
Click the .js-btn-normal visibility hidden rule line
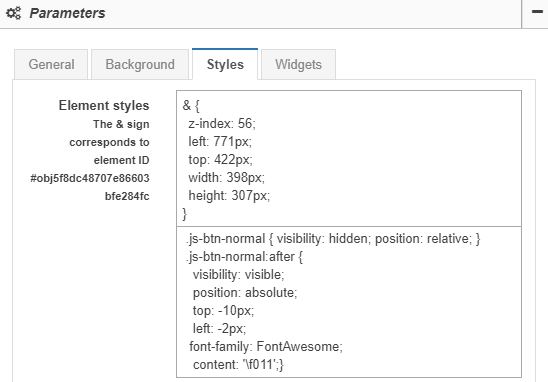[333, 239]
